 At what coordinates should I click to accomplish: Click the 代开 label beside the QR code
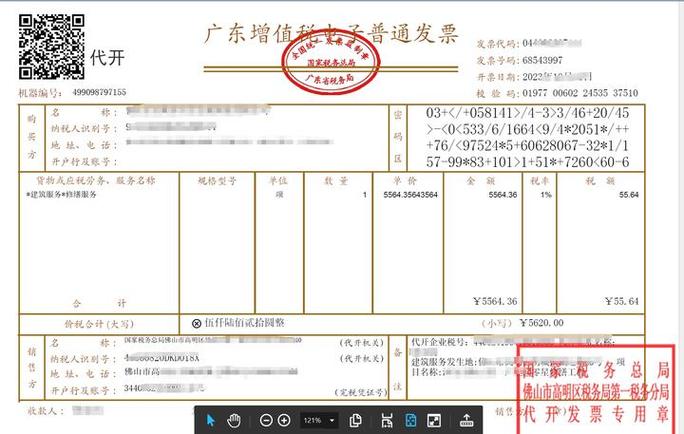click(107, 58)
